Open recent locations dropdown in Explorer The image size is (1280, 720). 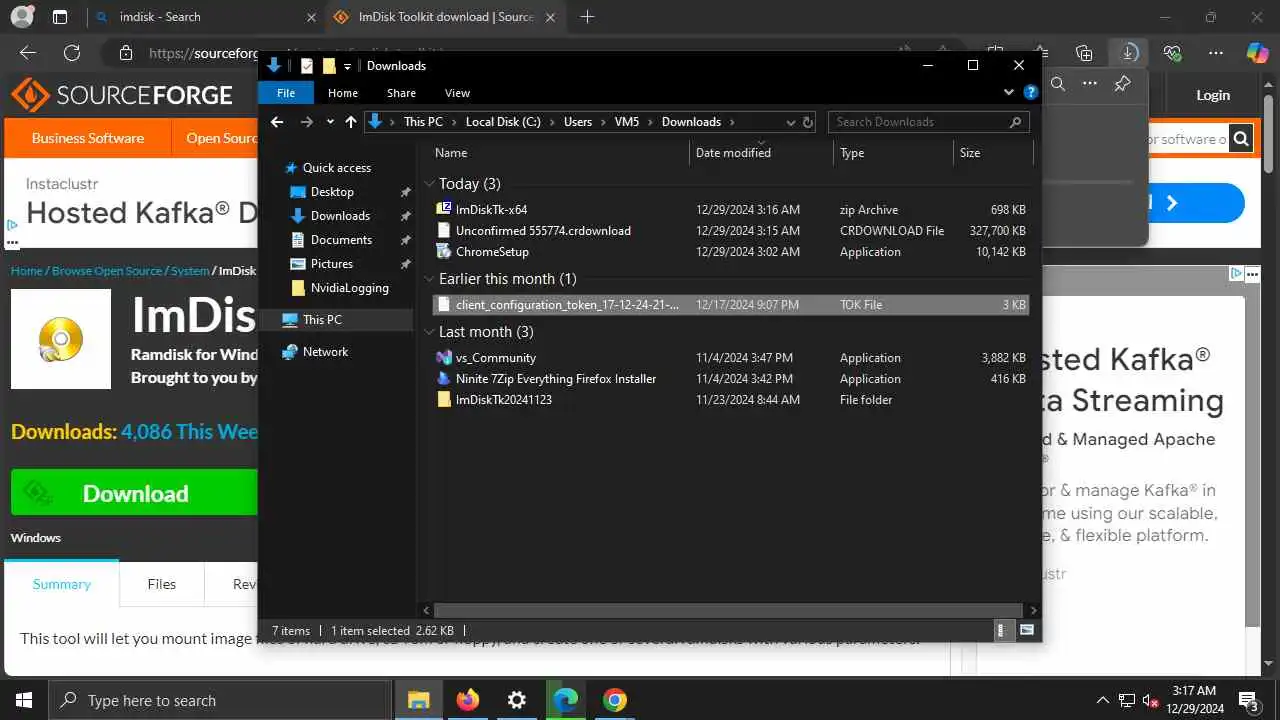[330, 122]
